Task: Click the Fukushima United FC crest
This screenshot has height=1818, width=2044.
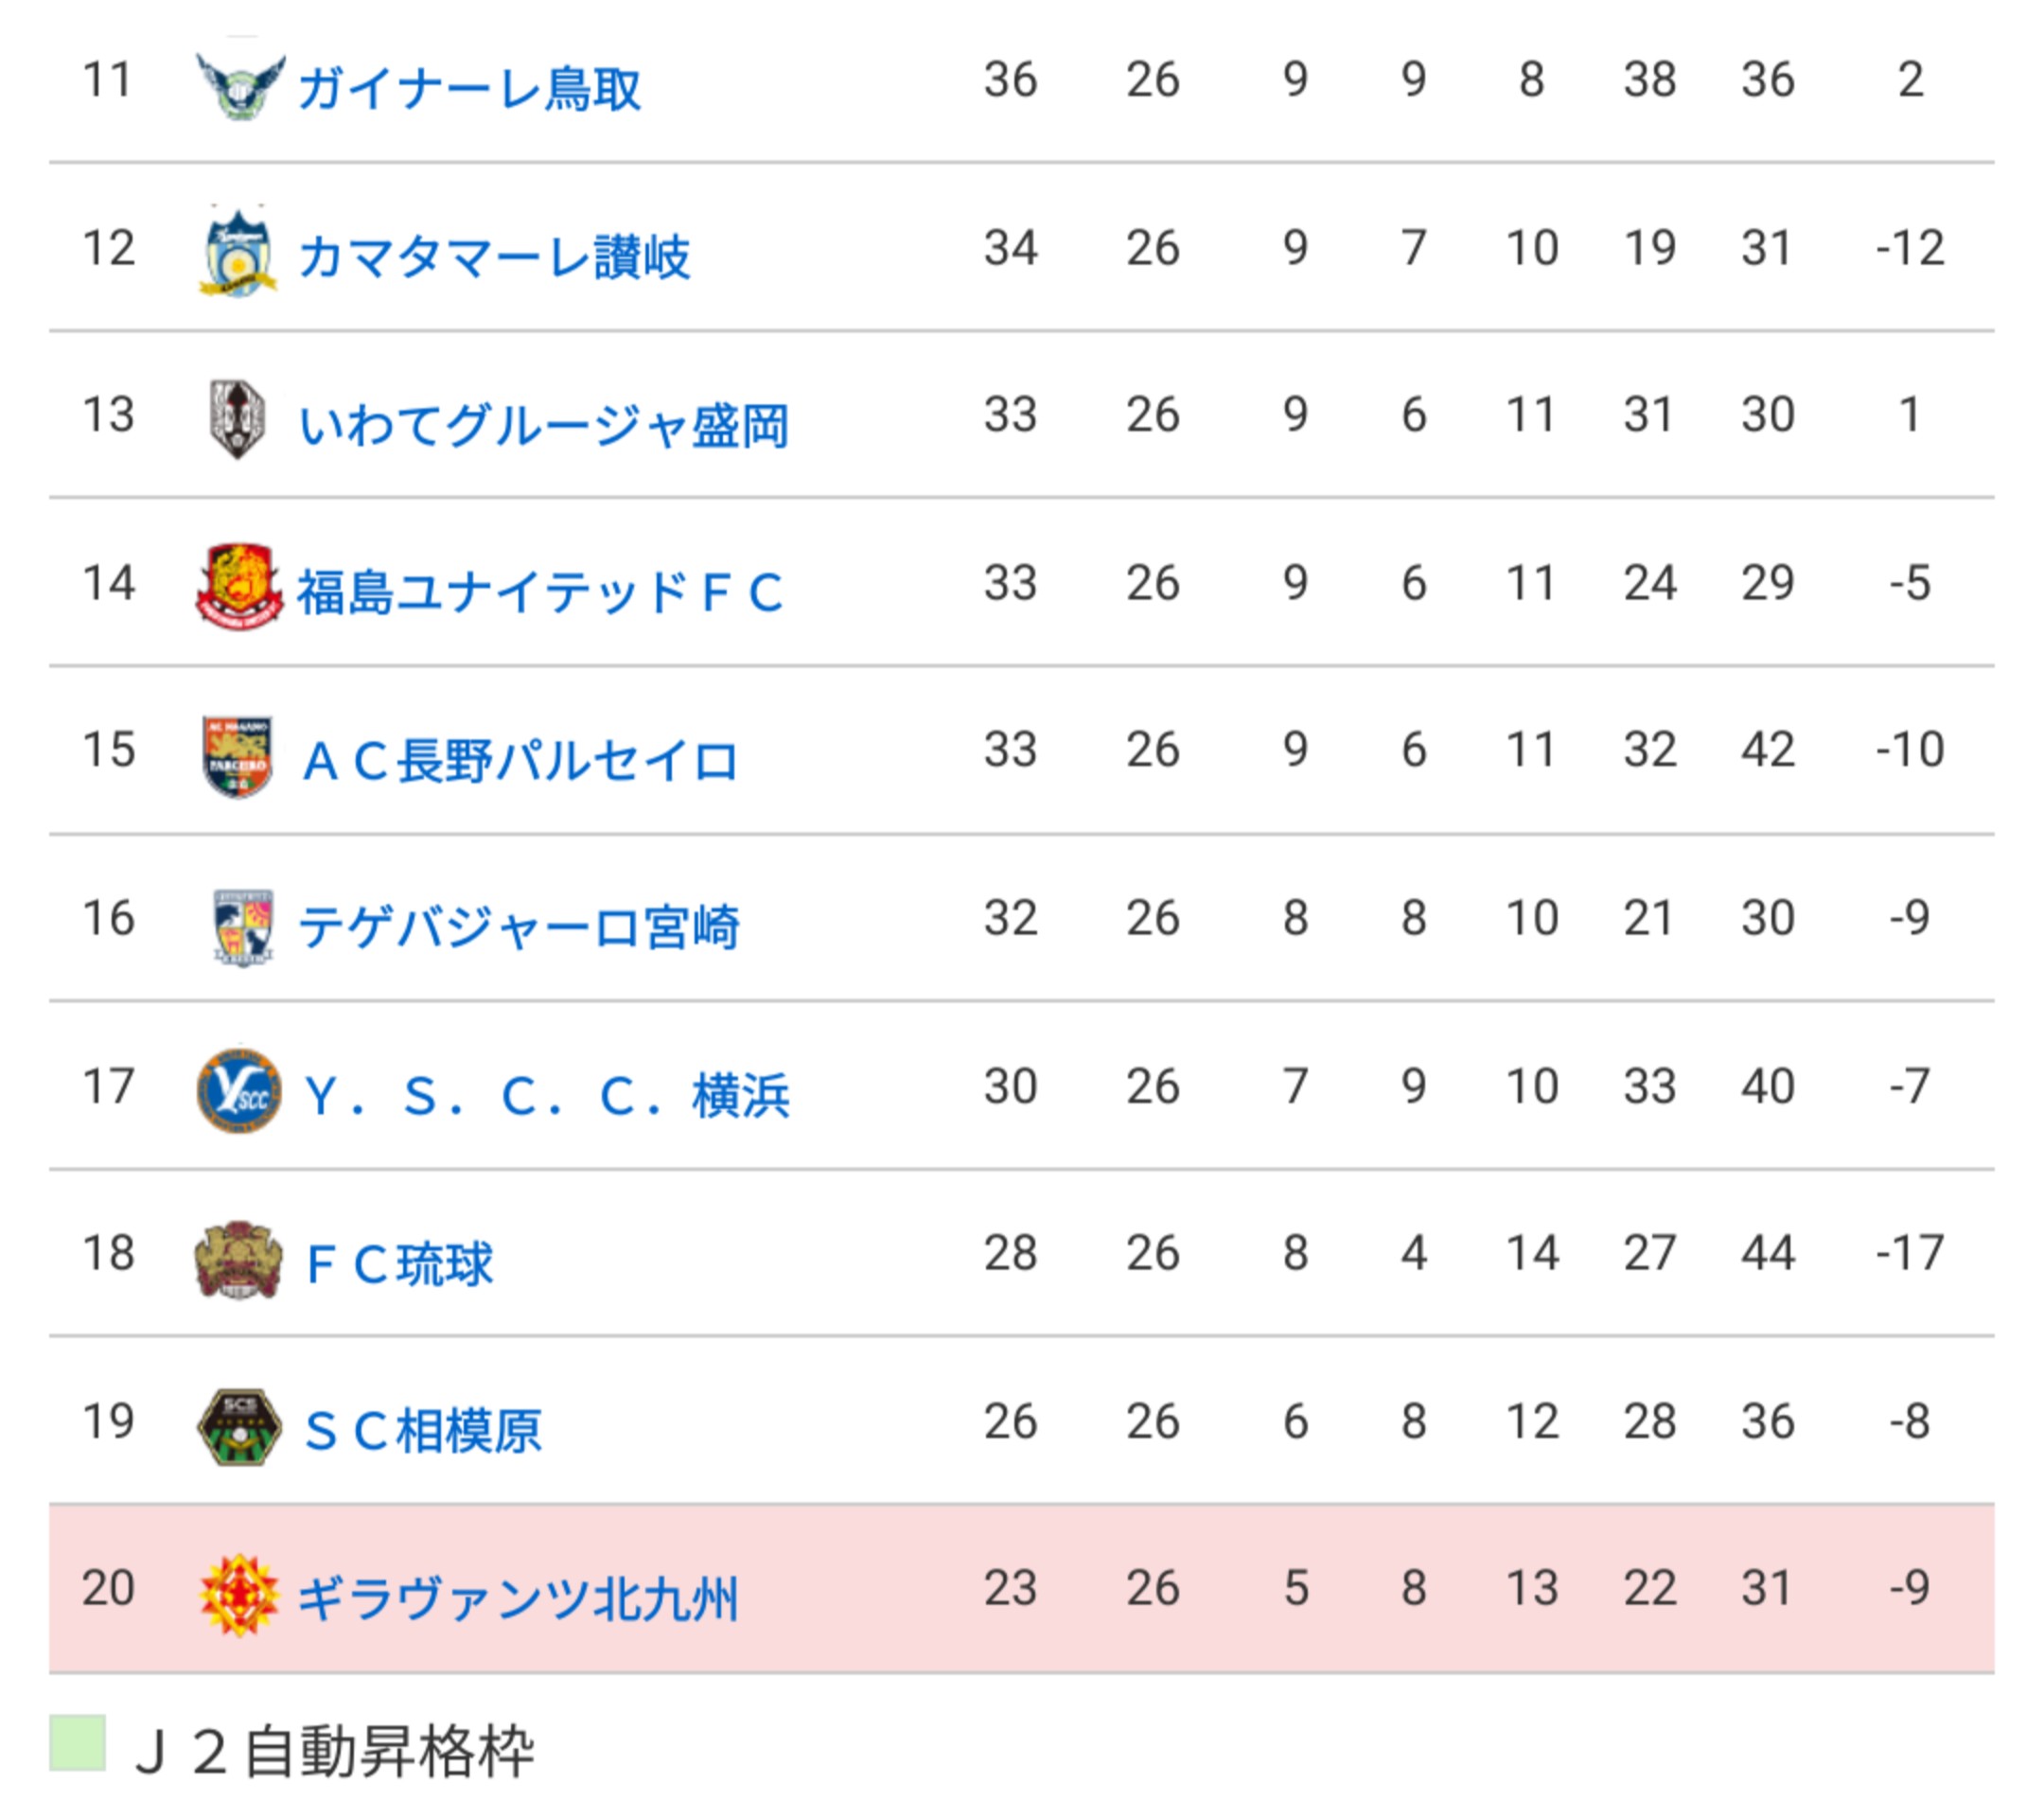Action: pos(239,588)
